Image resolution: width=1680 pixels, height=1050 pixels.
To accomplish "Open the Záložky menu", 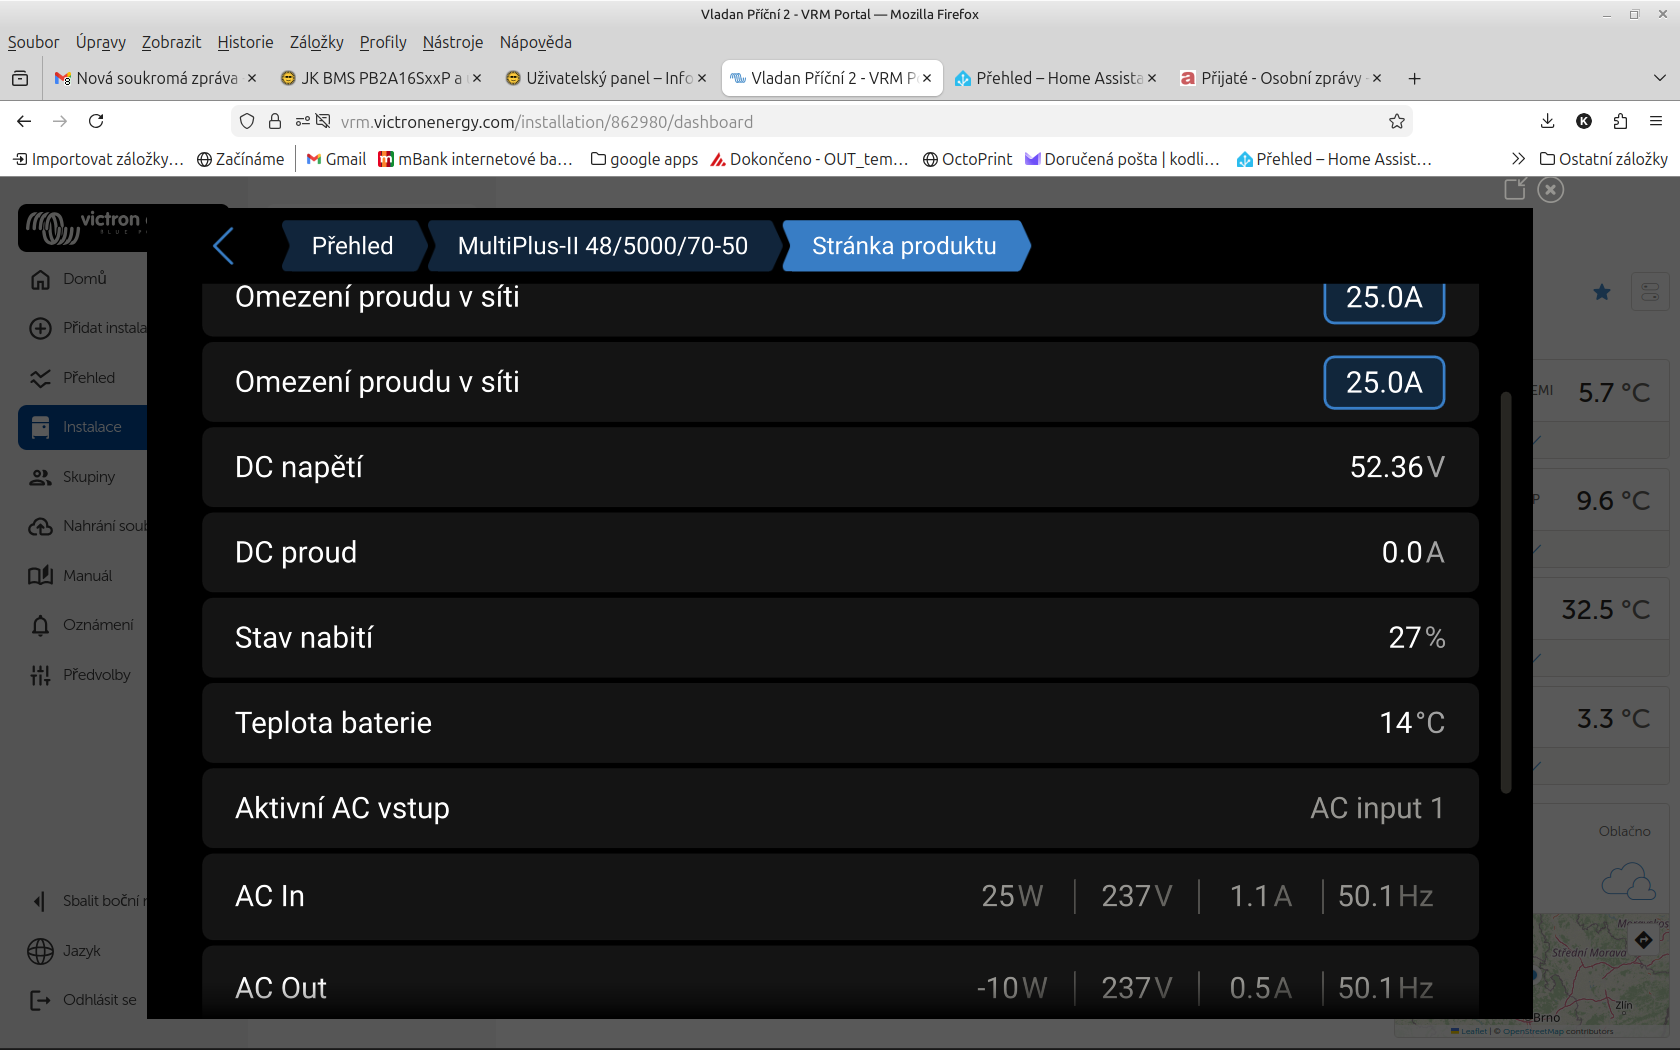I will (x=317, y=42).
